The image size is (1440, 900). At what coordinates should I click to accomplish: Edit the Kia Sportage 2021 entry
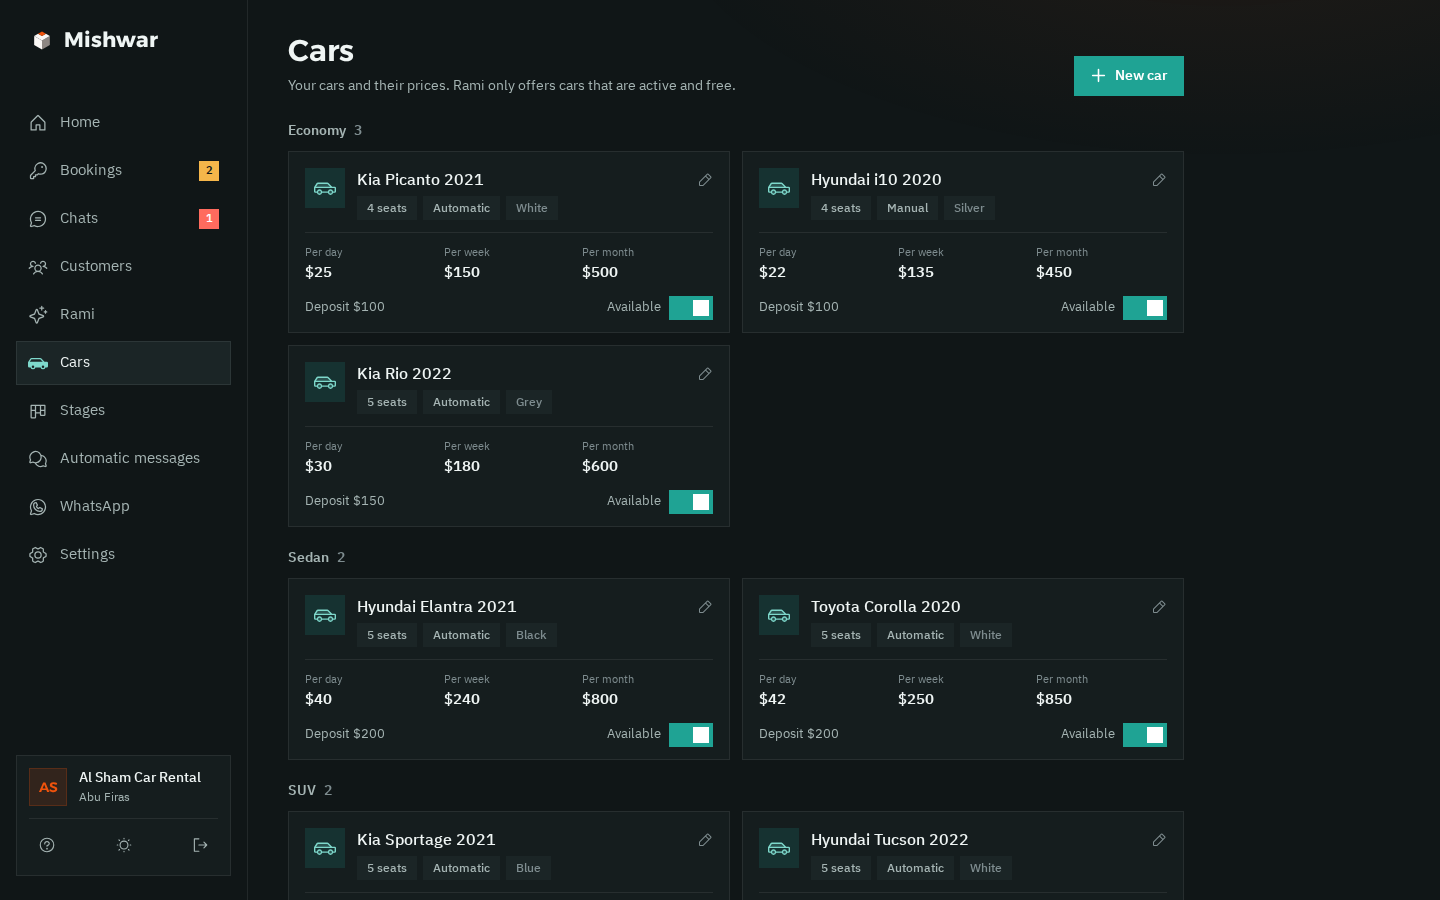click(705, 840)
